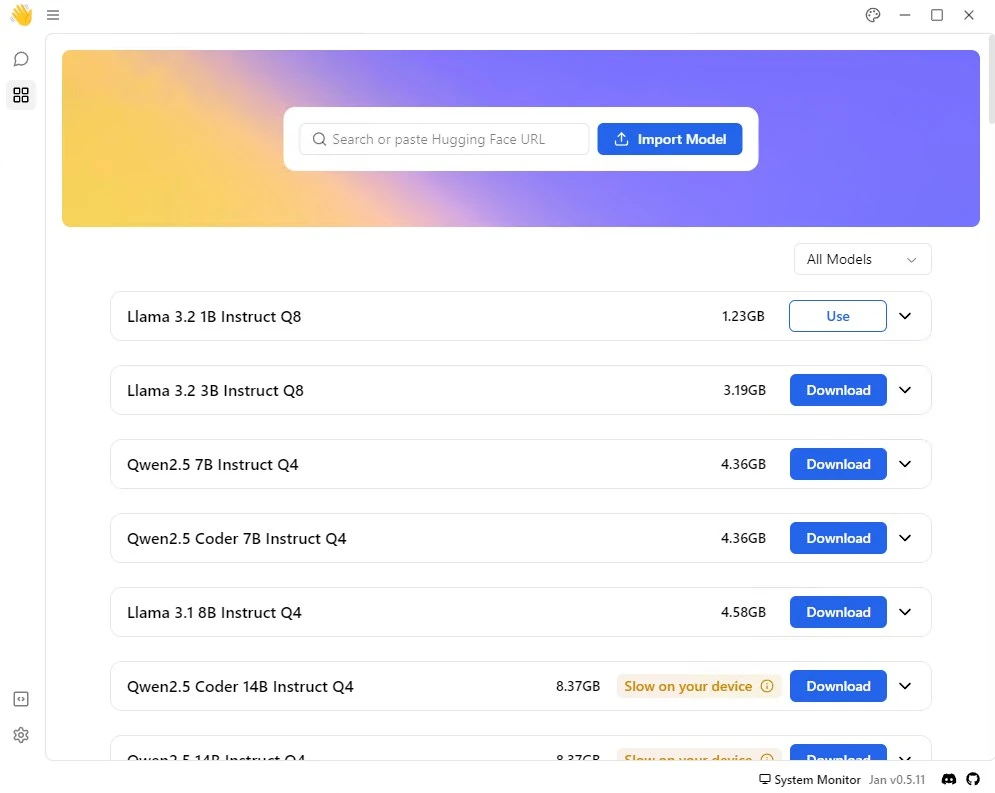995x793 pixels.
Task: Use the Llama 3.2 1B Instruct Q8 model
Action: 837,316
